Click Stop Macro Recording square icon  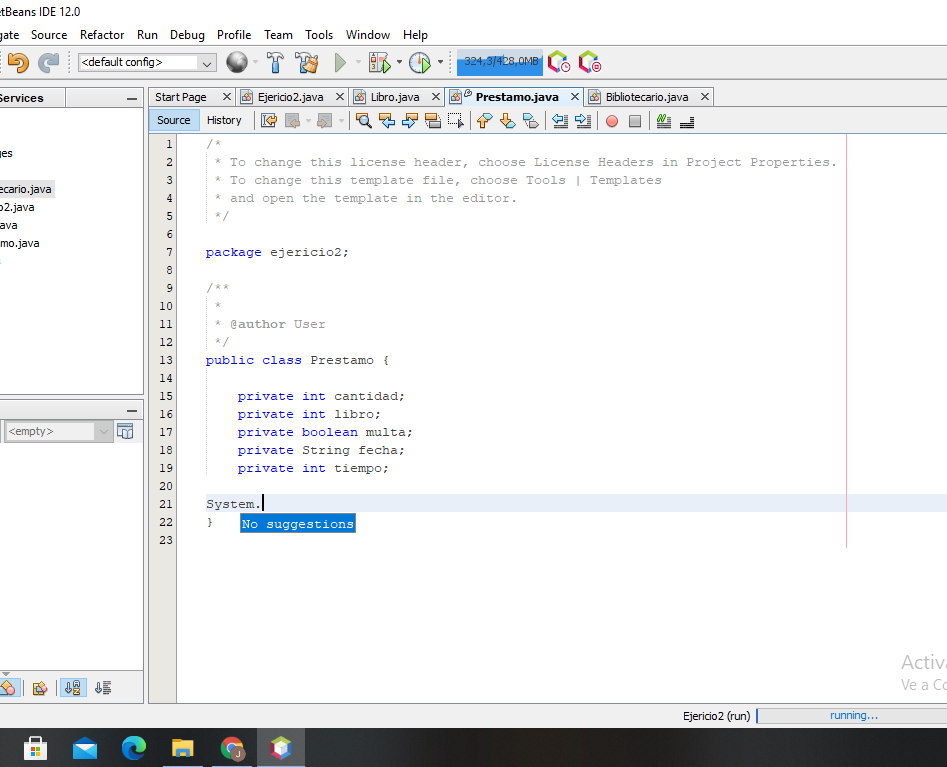[635, 121]
